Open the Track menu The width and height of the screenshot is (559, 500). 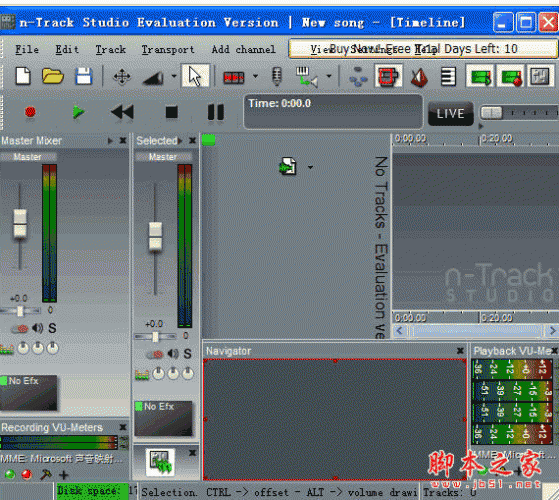point(111,50)
